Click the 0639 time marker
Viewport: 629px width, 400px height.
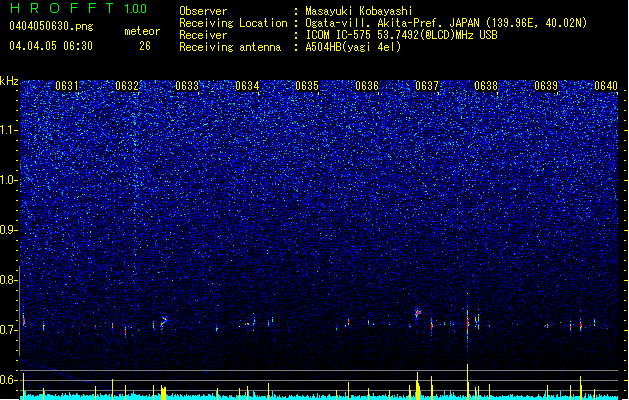[x=546, y=86]
